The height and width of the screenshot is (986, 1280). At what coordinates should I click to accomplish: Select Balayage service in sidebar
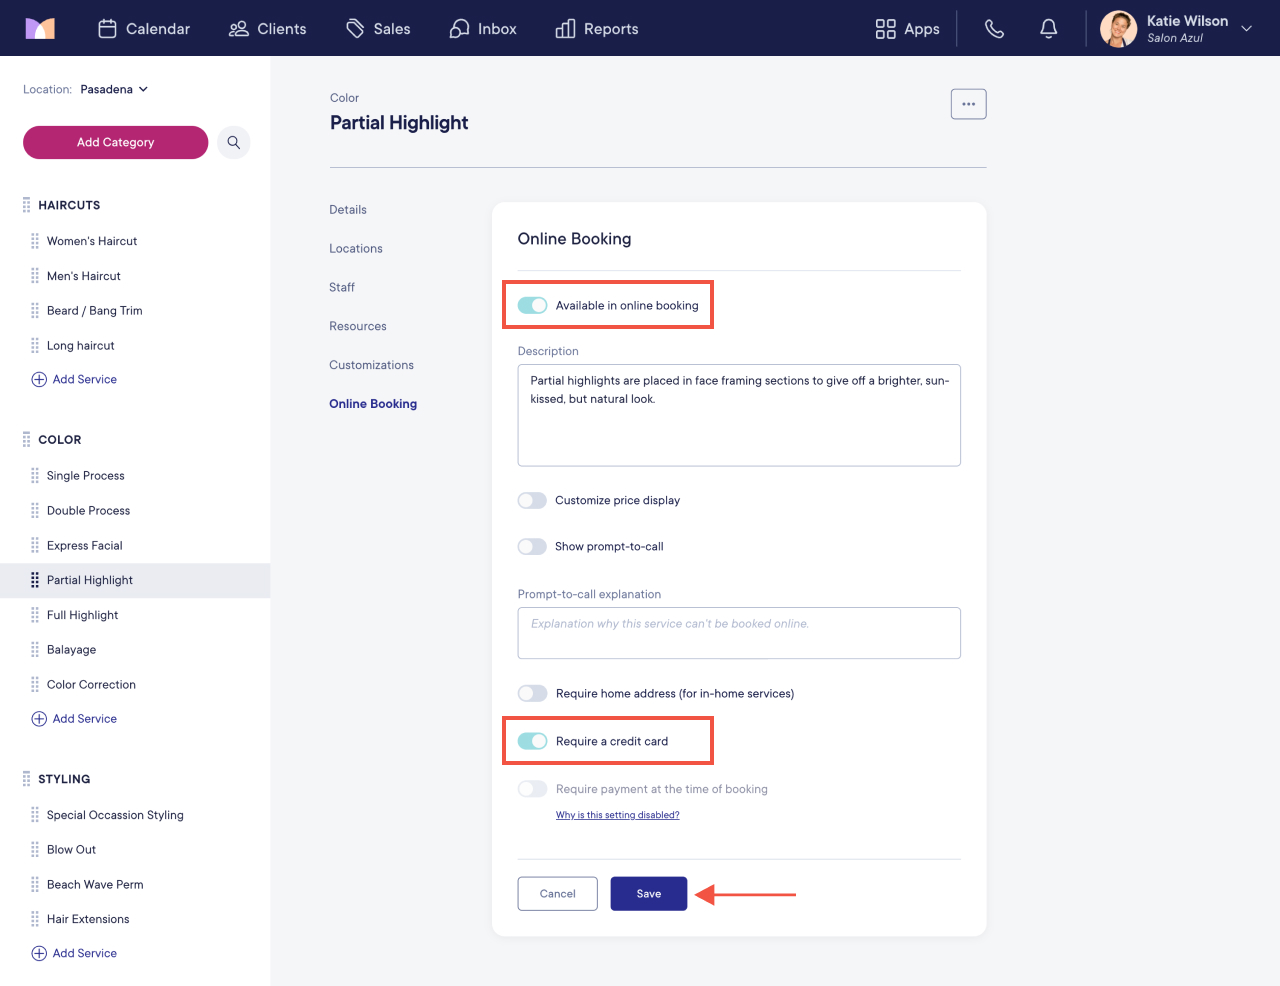(71, 650)
